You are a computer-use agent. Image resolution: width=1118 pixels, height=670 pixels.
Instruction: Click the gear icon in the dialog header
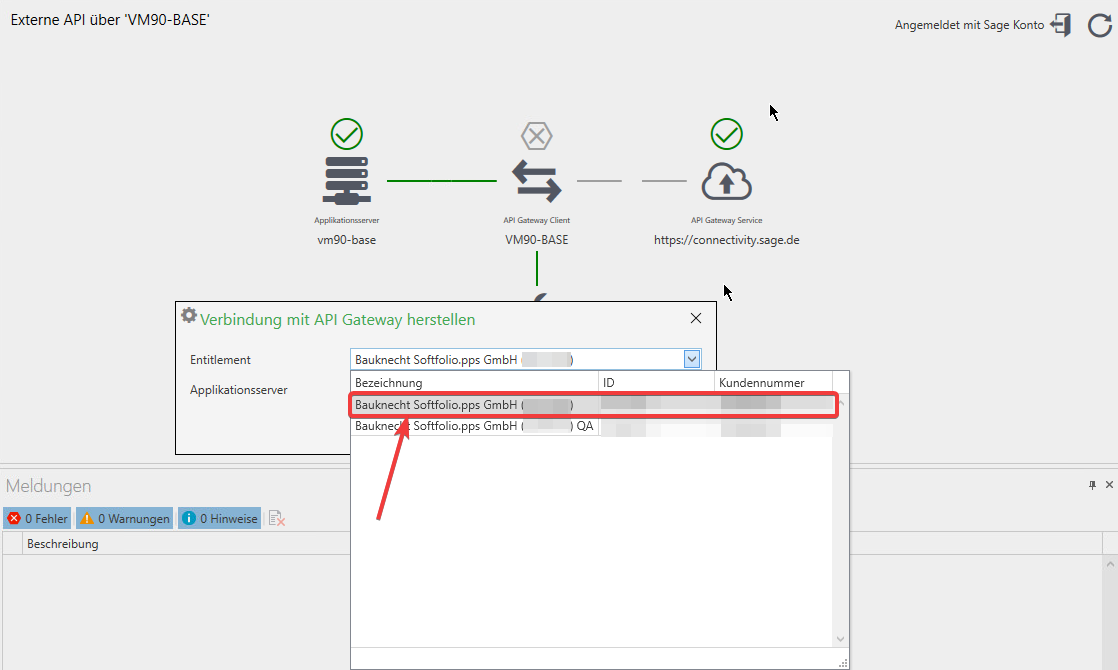189,314
